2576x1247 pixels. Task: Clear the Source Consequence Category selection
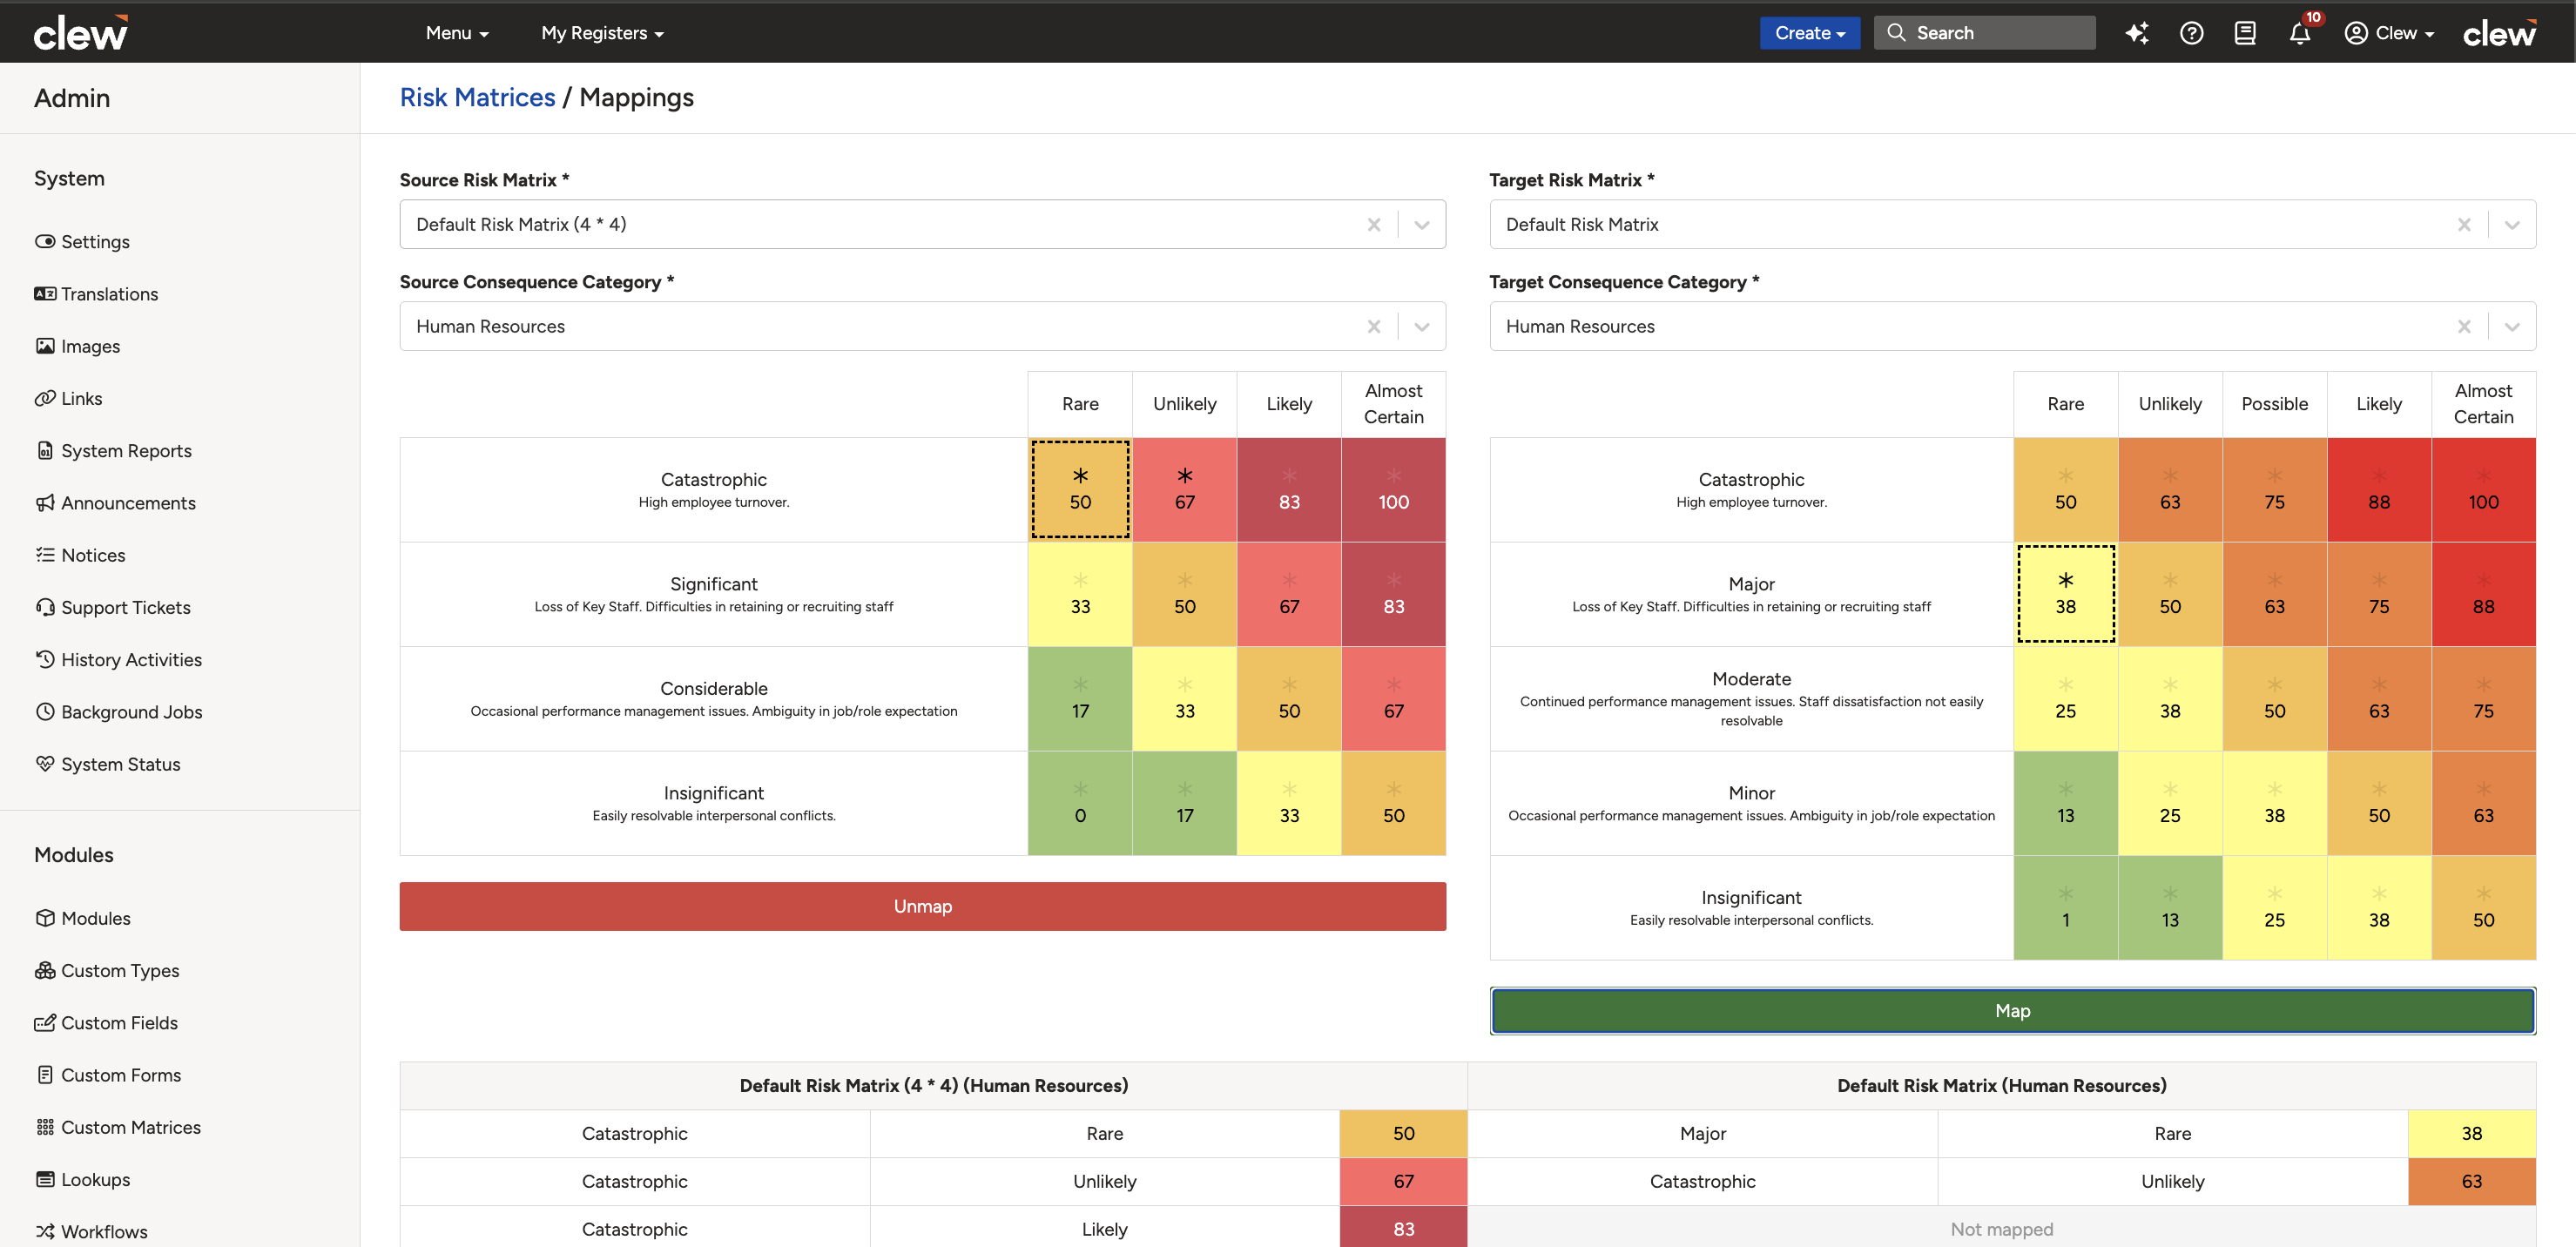click(1374, 327)
